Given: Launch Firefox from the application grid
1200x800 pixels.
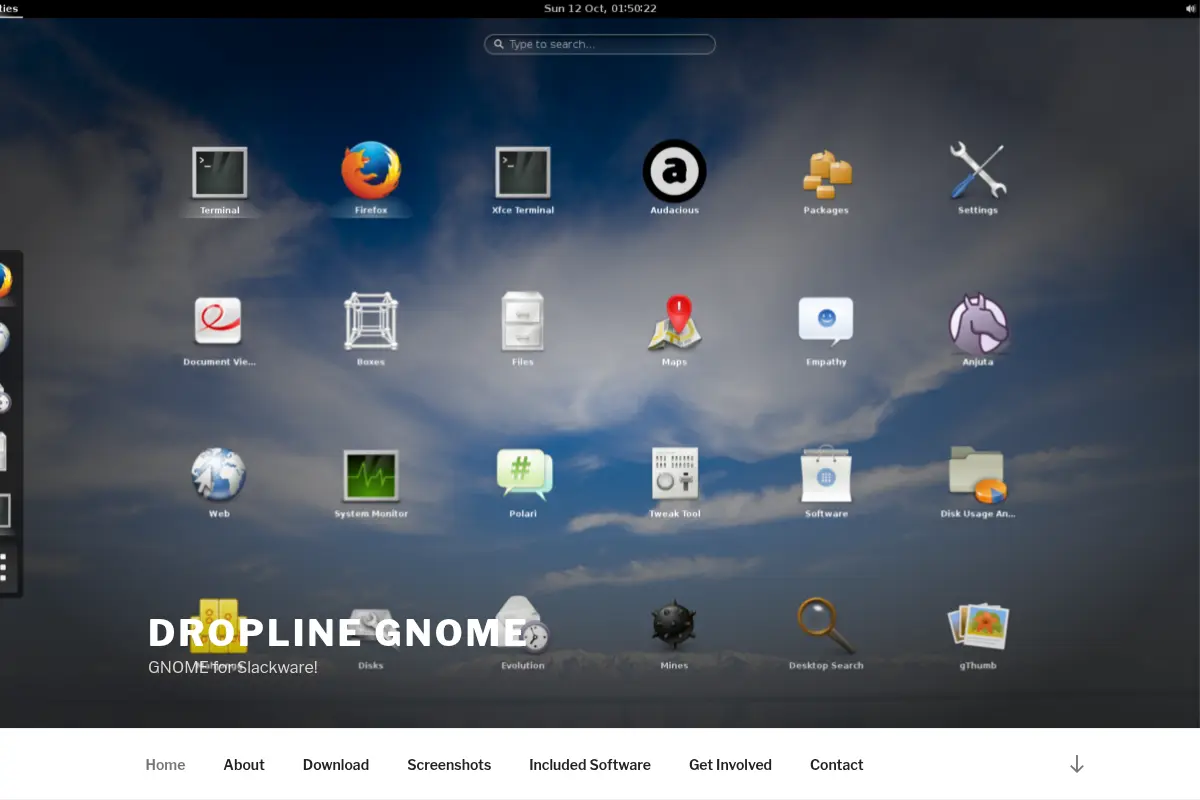Looking at the screenshot, I should pyautogui.click(x=371, y=171).
